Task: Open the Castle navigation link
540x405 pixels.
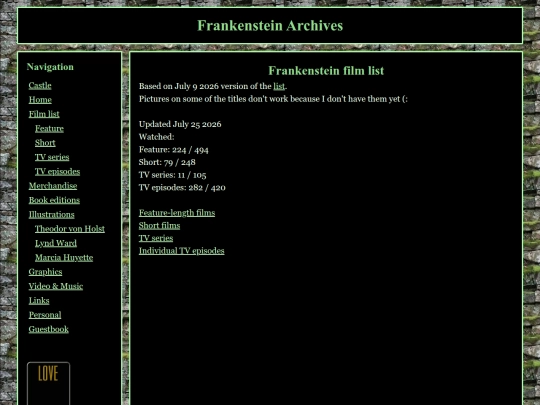Action: (40, 85)
